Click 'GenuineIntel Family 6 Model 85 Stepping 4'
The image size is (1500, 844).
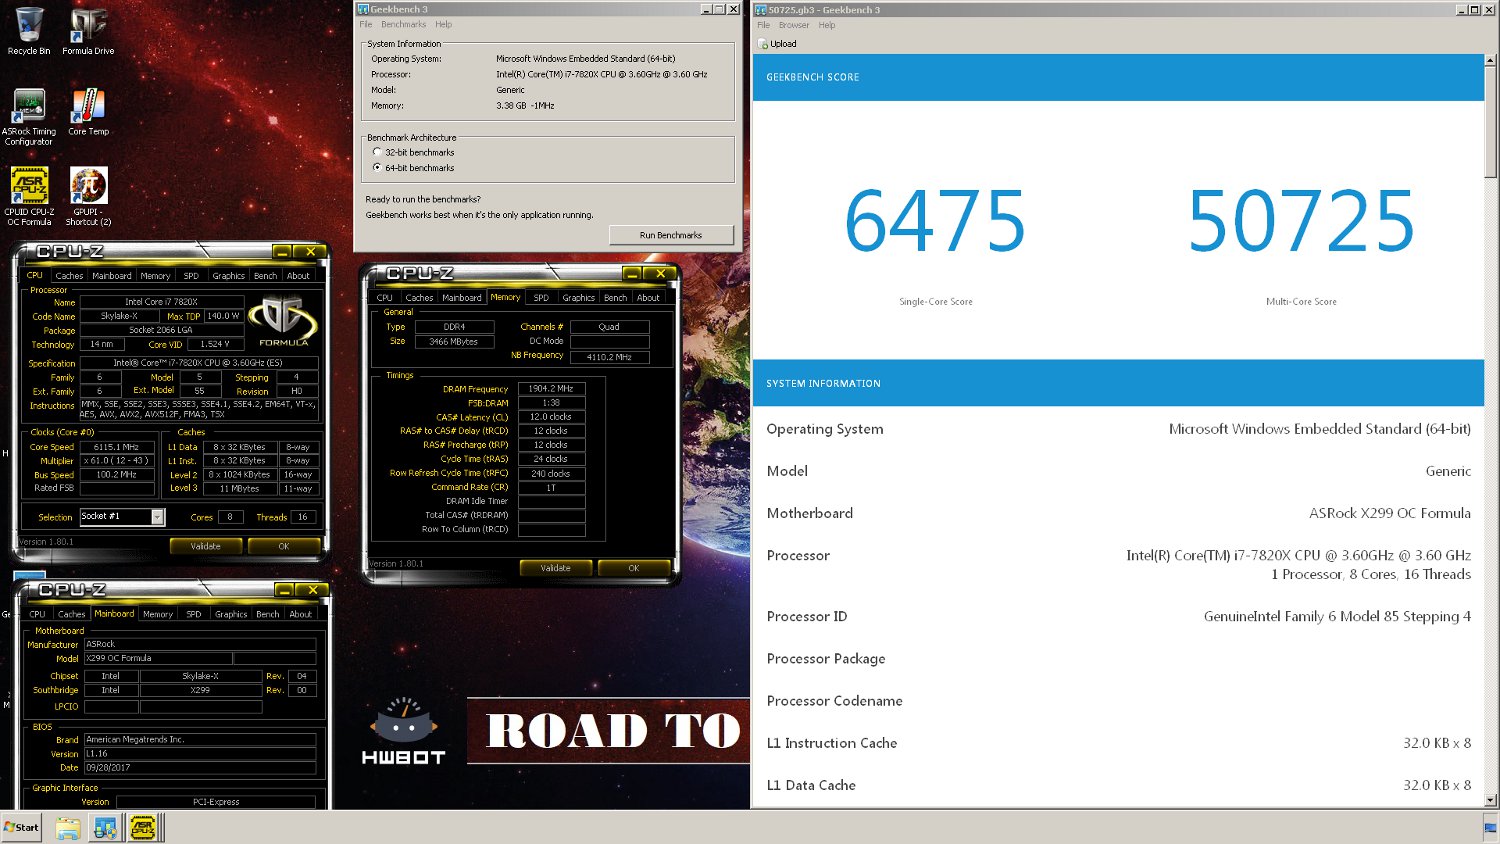point(1337,616)
